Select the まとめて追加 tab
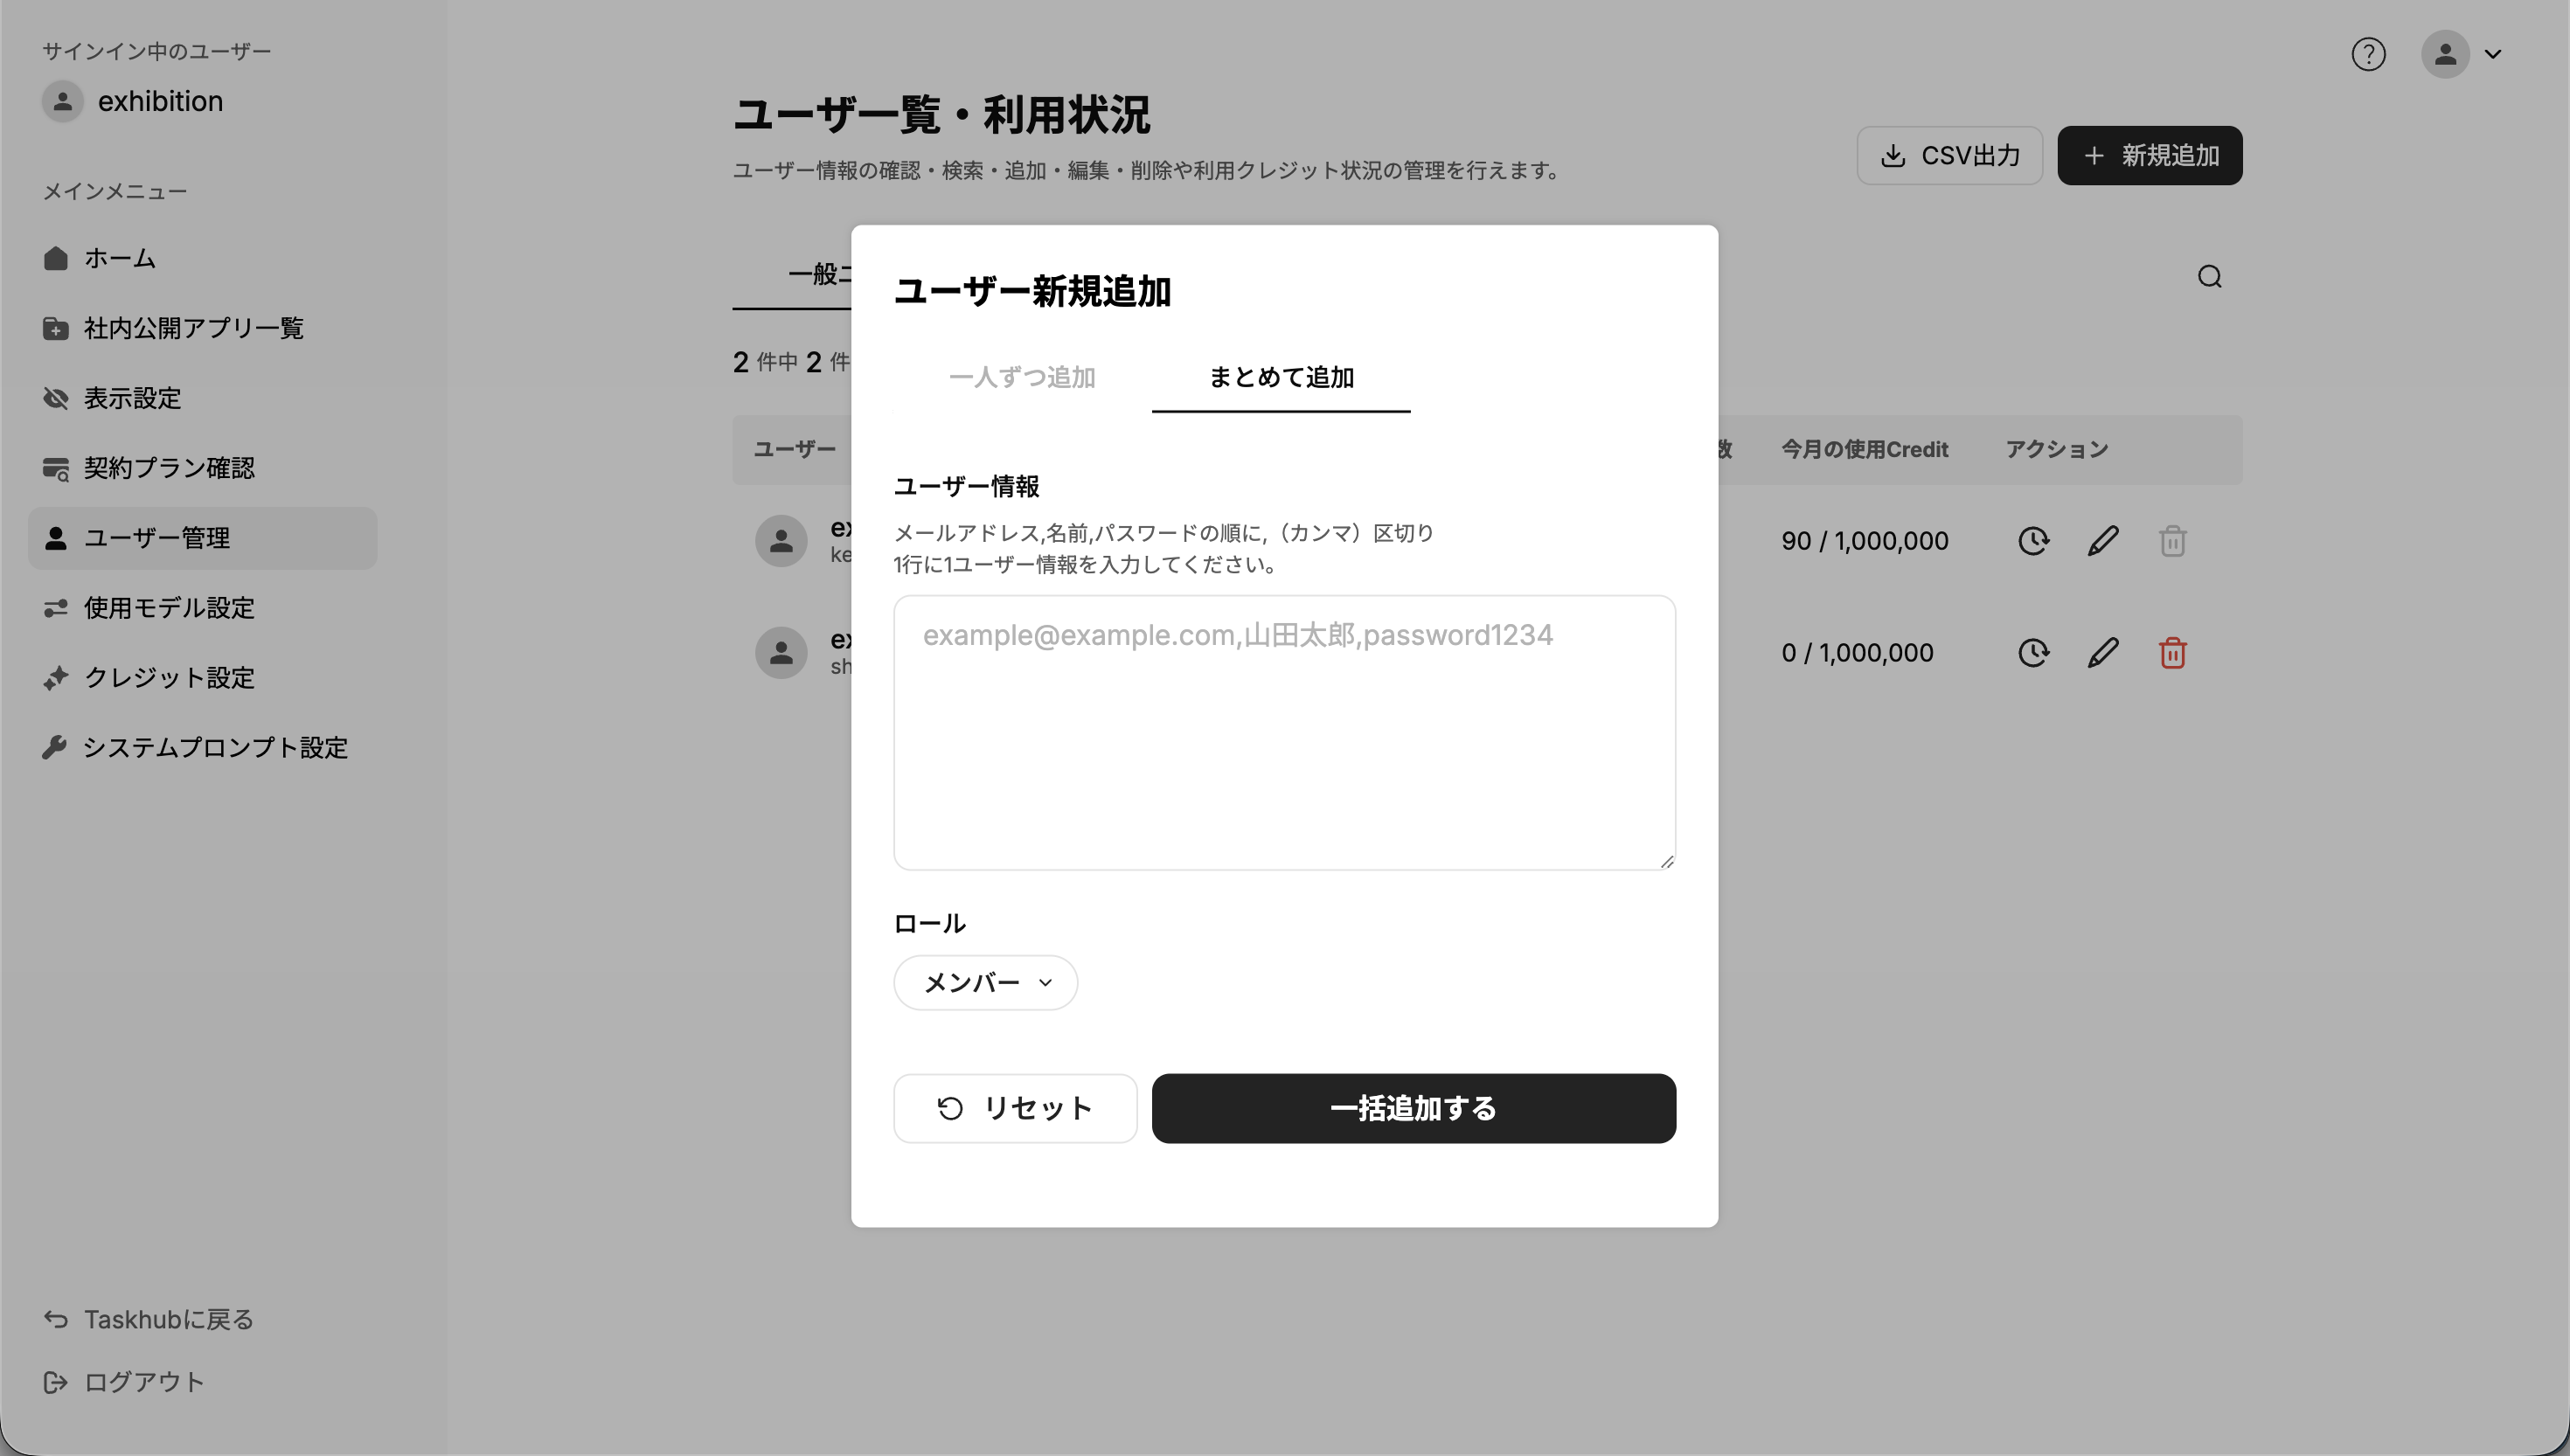This screenshot has width=2570, height=1456. [1281, 378]
